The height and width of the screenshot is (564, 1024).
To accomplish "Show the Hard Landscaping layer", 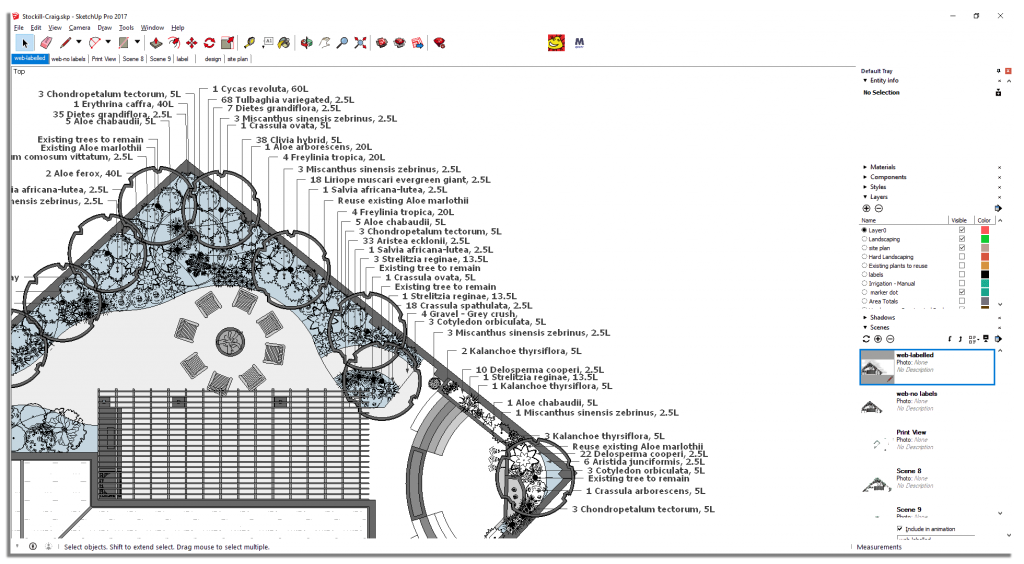I will (962, 257).
